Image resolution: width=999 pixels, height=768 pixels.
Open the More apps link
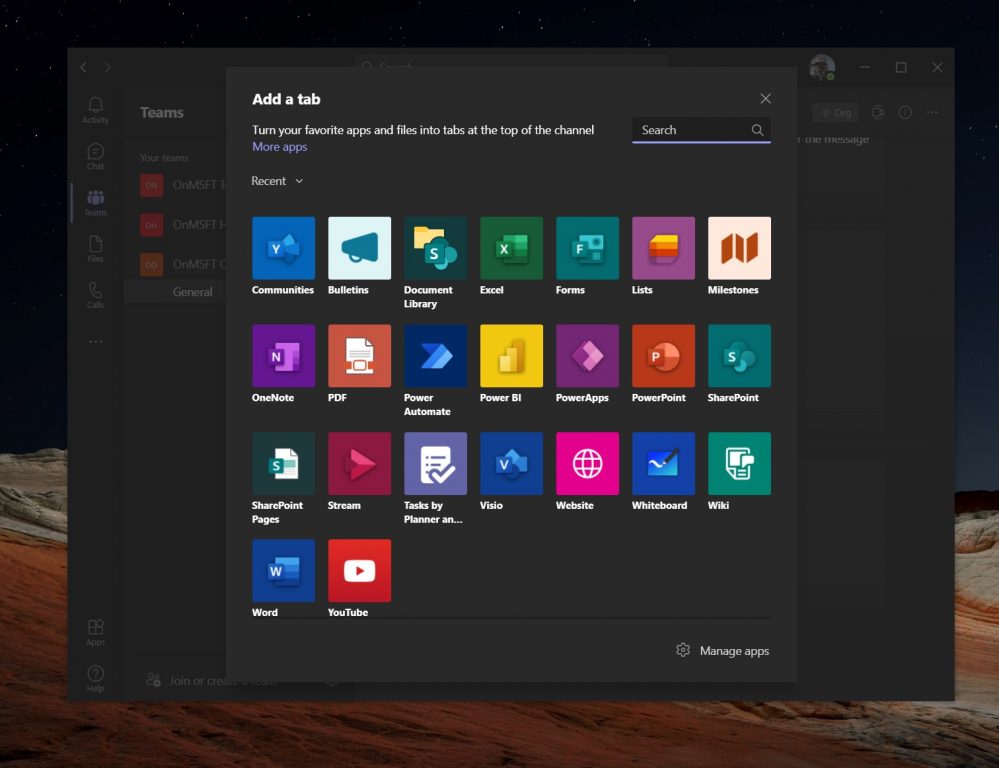pyautogui.click(x=280, y=147)
